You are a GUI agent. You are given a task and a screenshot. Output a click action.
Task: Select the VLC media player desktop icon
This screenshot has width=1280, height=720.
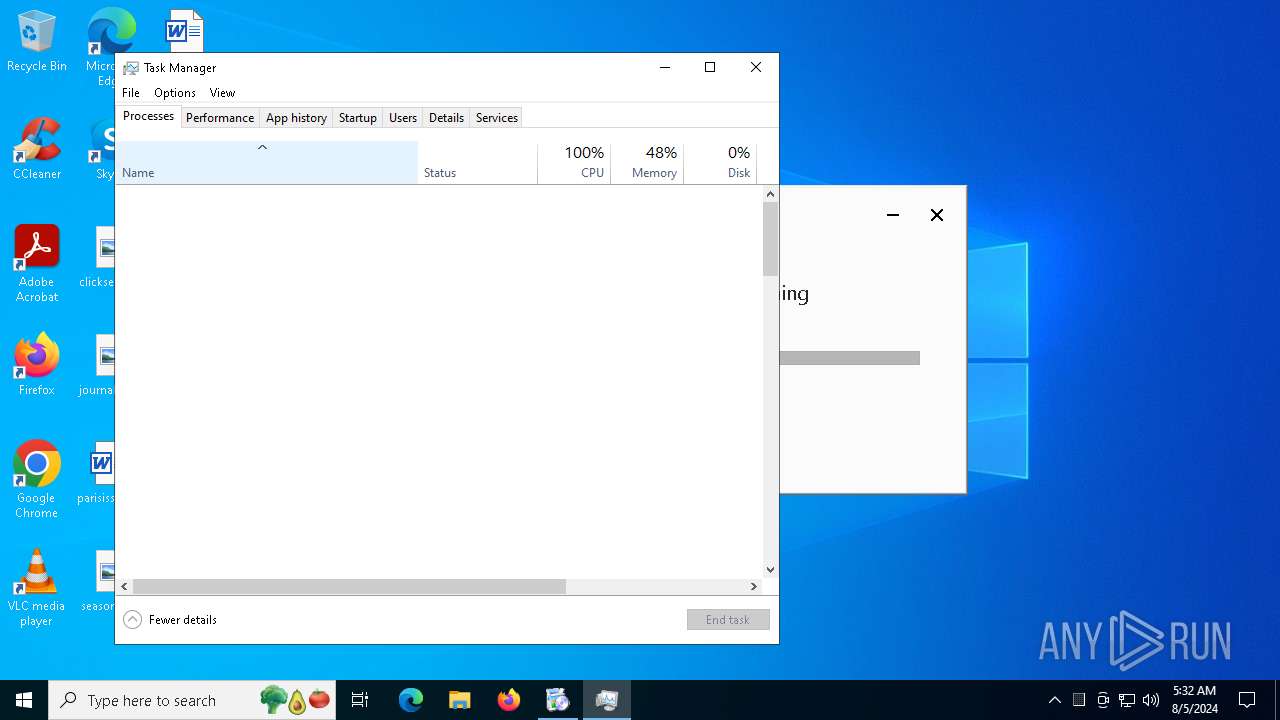(37, 588)
